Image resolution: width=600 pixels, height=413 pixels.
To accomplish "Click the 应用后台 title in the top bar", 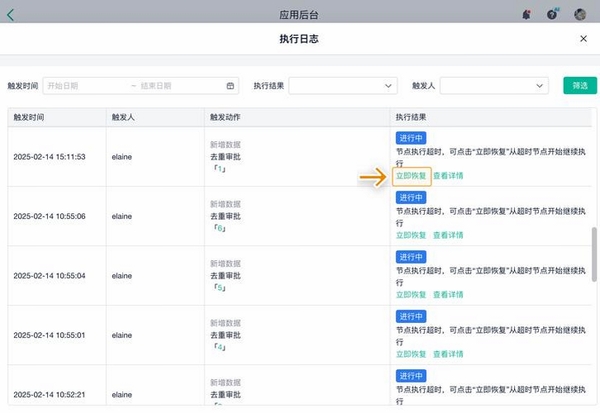I will (299, 15).
